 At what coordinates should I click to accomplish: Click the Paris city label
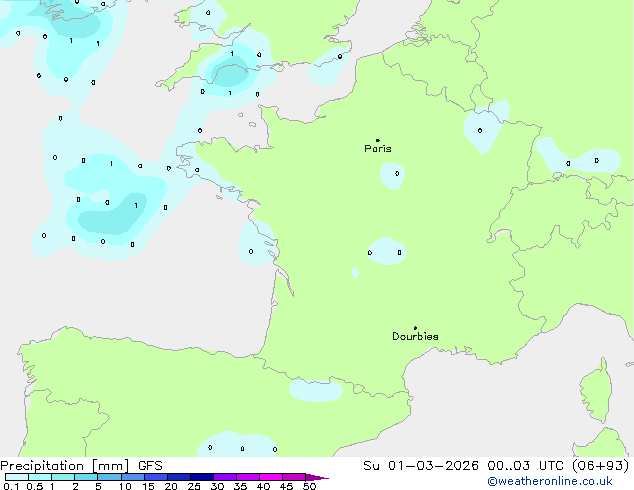pos(378,149)
